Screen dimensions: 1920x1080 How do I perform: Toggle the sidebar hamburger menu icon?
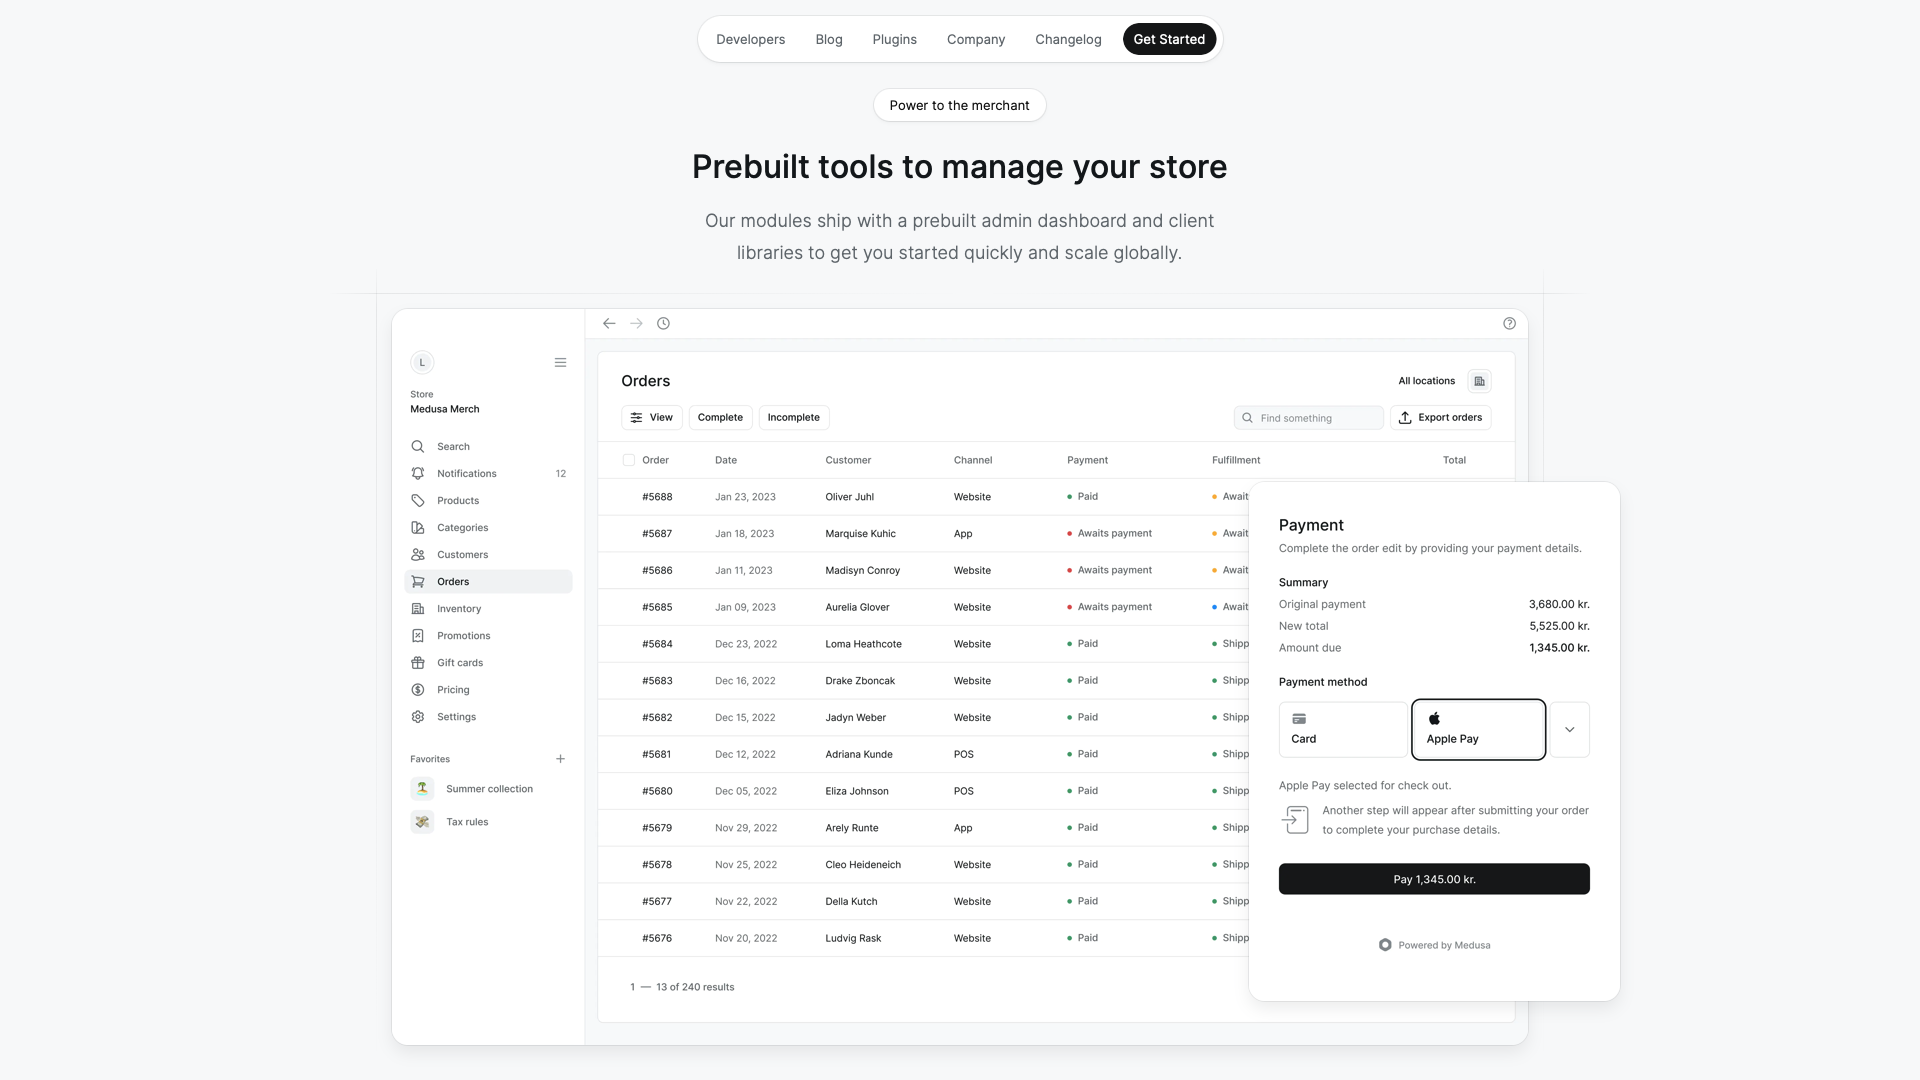(560, 362)
